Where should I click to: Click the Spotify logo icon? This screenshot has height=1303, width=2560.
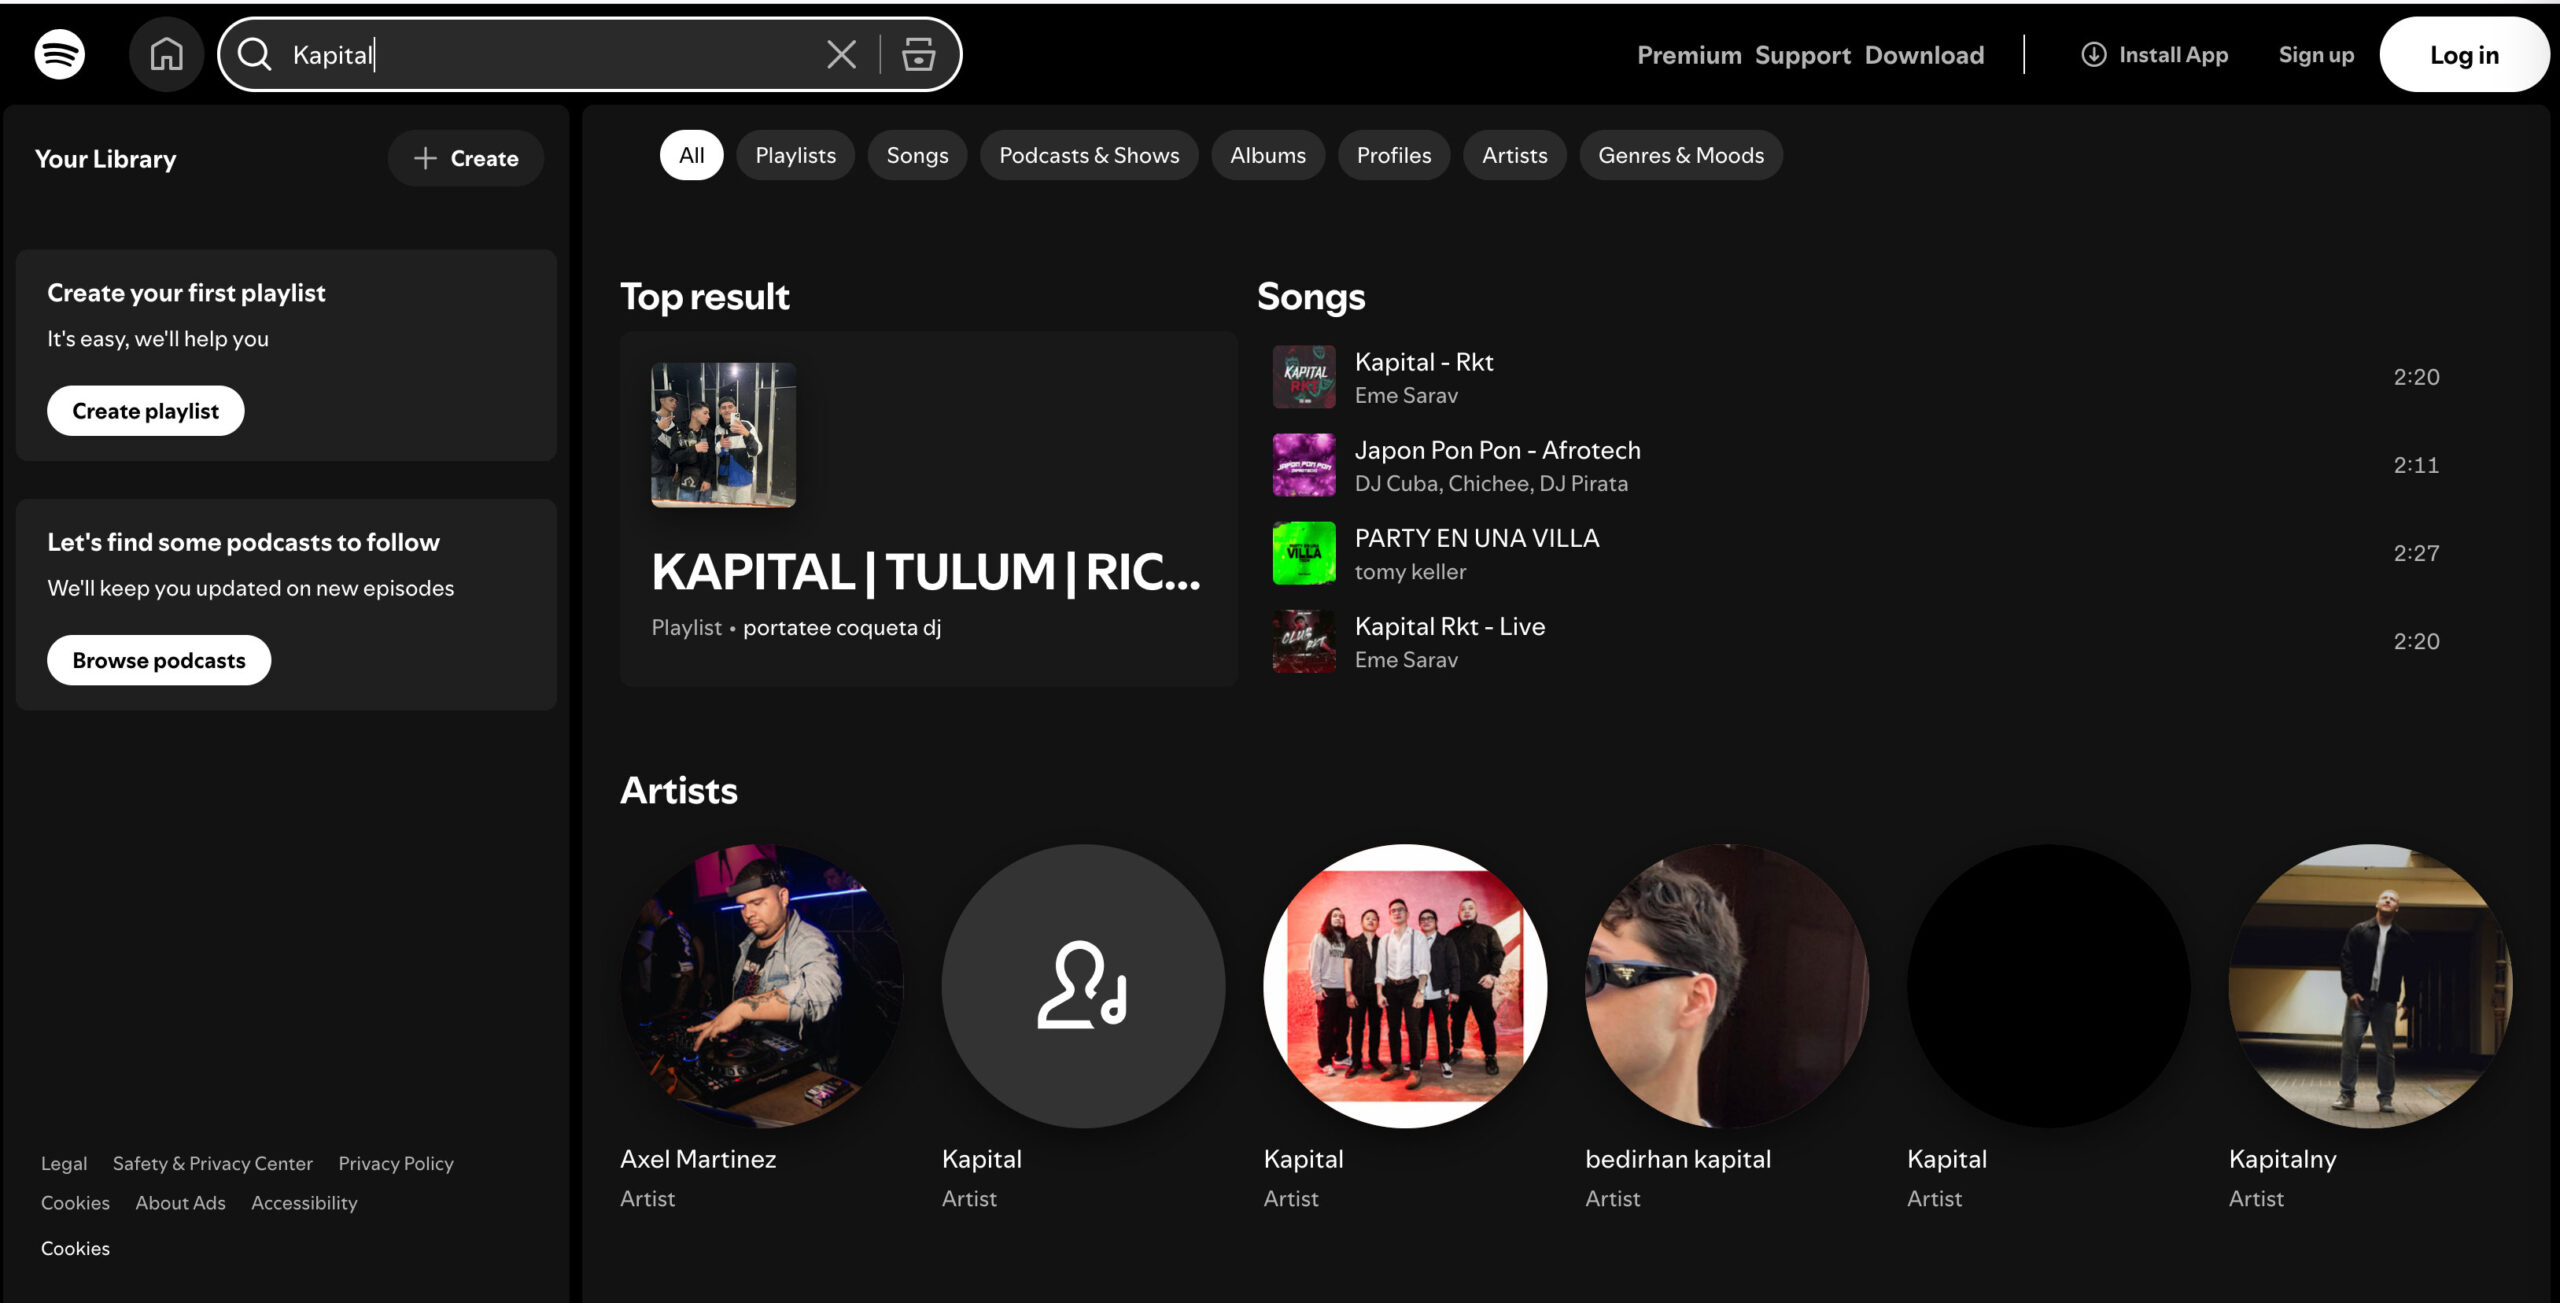pyautogui.click(x=60, y=54)
